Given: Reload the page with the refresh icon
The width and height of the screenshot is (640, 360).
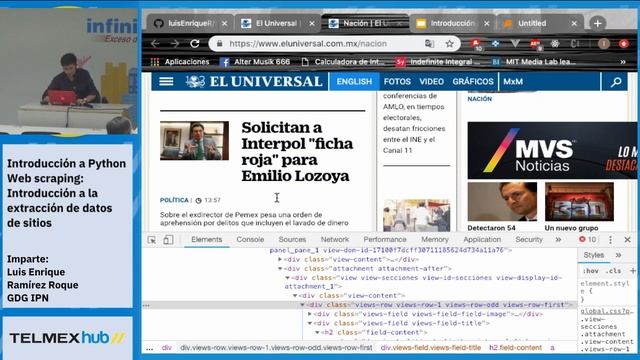Looking at the screenshot, I should click(x=195, y=44).
